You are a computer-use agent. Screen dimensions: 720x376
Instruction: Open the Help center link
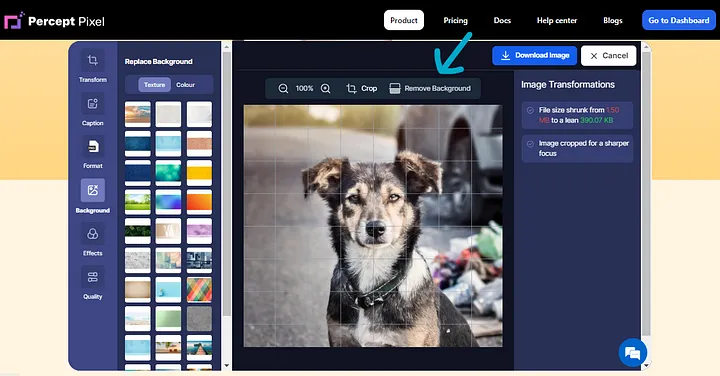[x=557, y=20]
